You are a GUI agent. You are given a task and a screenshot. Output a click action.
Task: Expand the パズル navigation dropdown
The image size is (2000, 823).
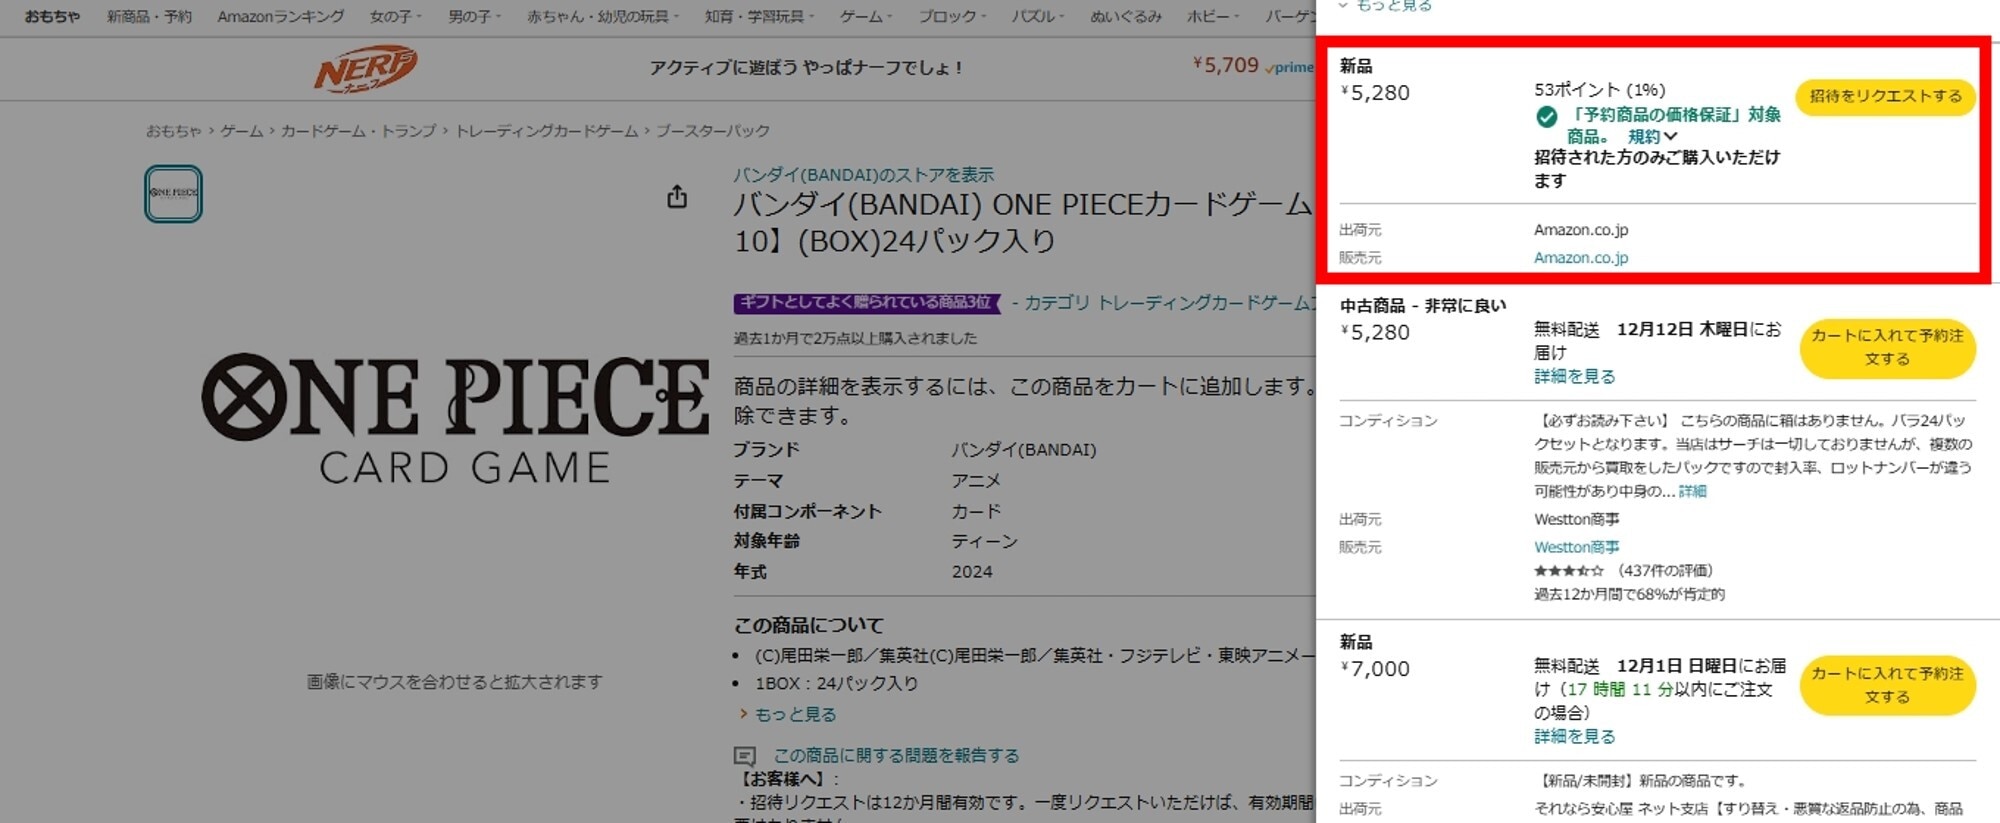pyautogui.click(x=1038, y=16)
